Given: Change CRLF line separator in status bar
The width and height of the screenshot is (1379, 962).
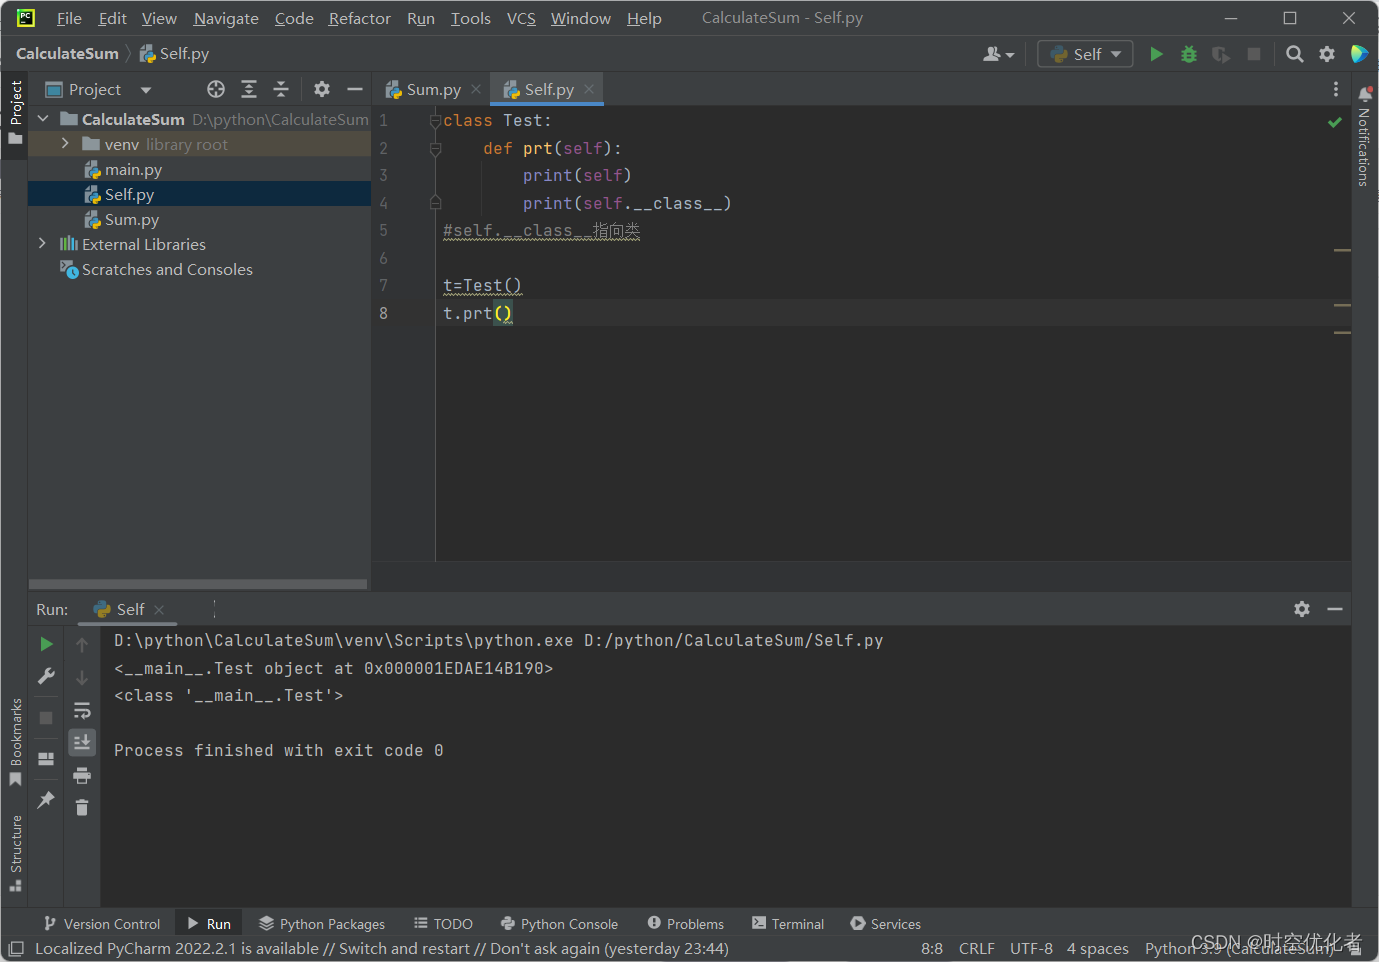Looking at the screenshot, I should point(976,948).
